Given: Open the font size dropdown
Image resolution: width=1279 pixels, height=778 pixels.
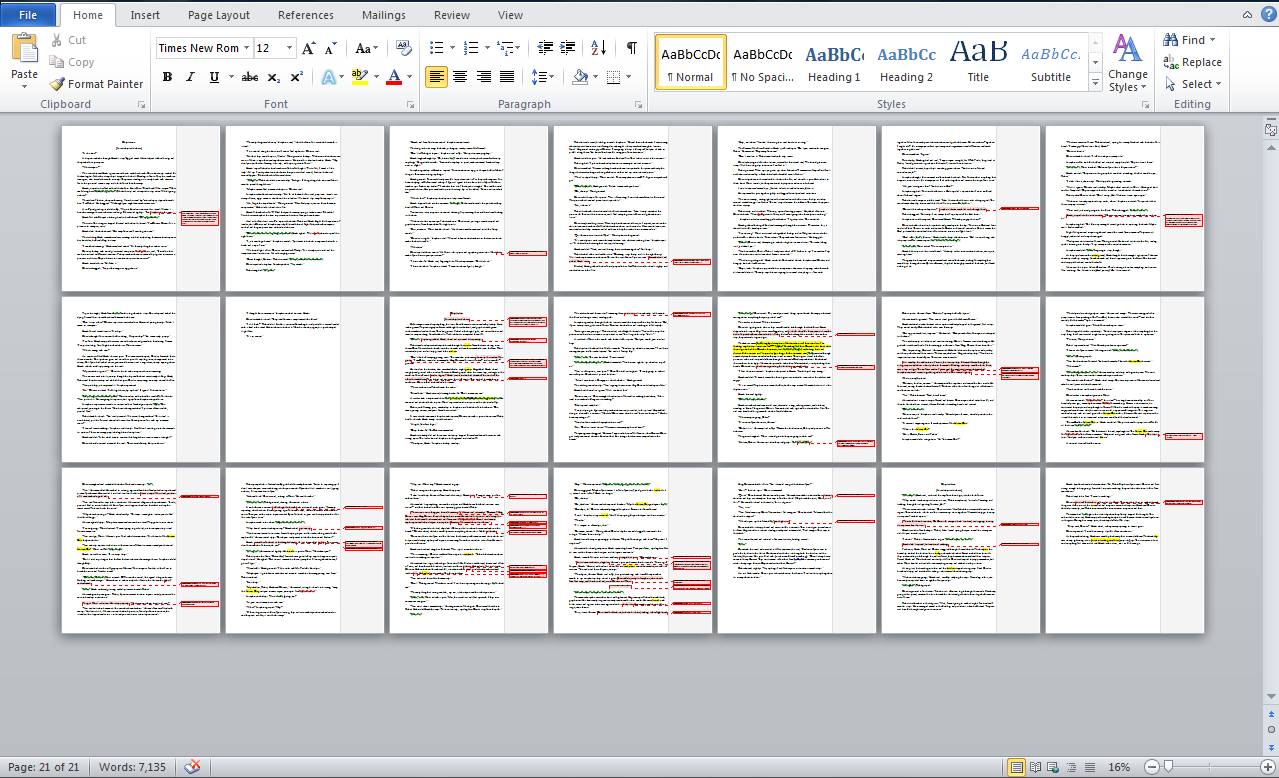Looking at the screenshot, I should [x=290, y=48].
